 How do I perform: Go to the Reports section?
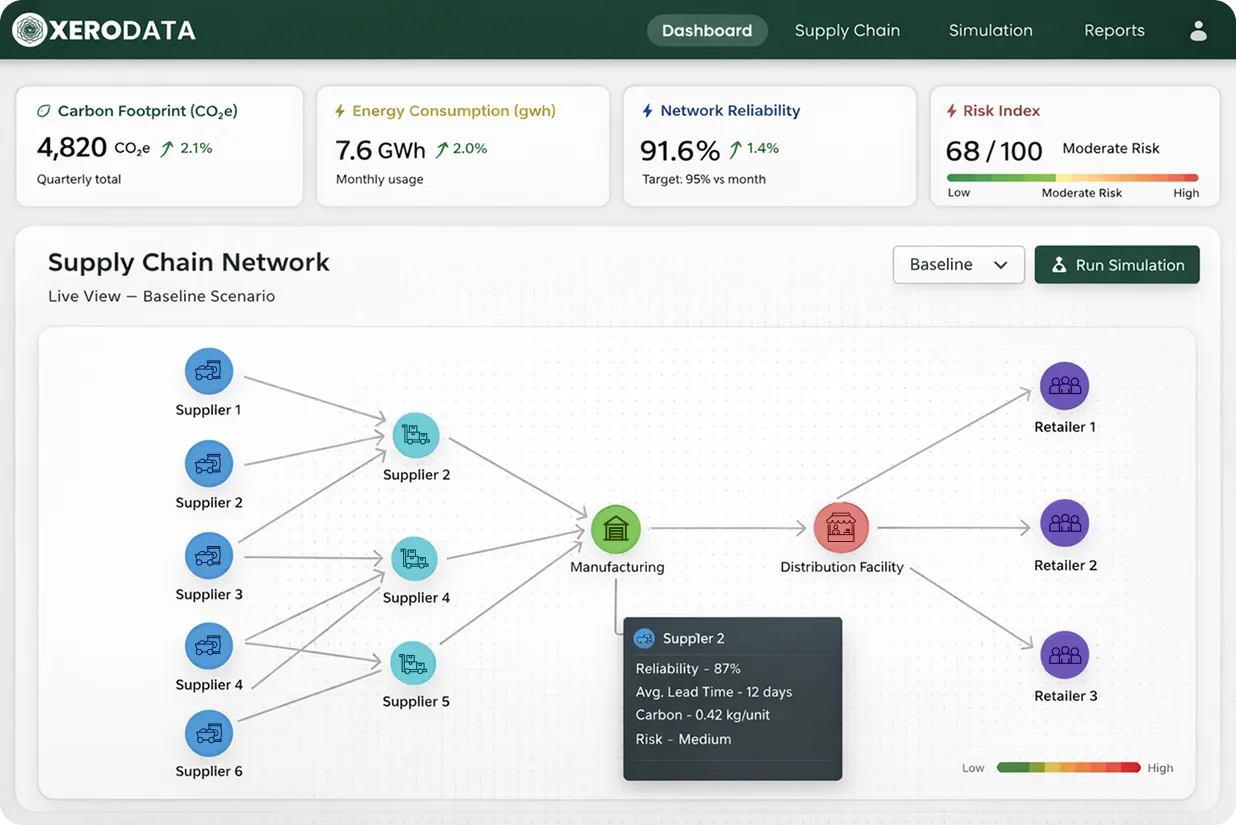tap(1114, 30)
